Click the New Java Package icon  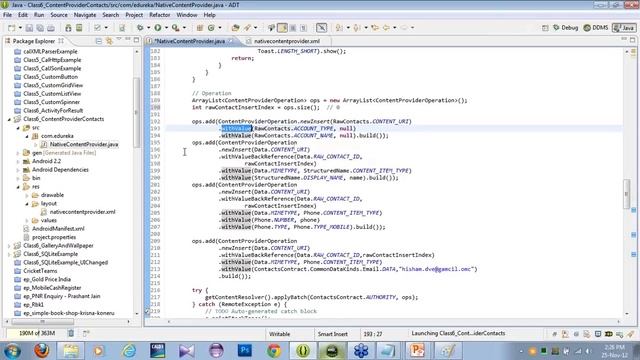[x=200, y=28]
